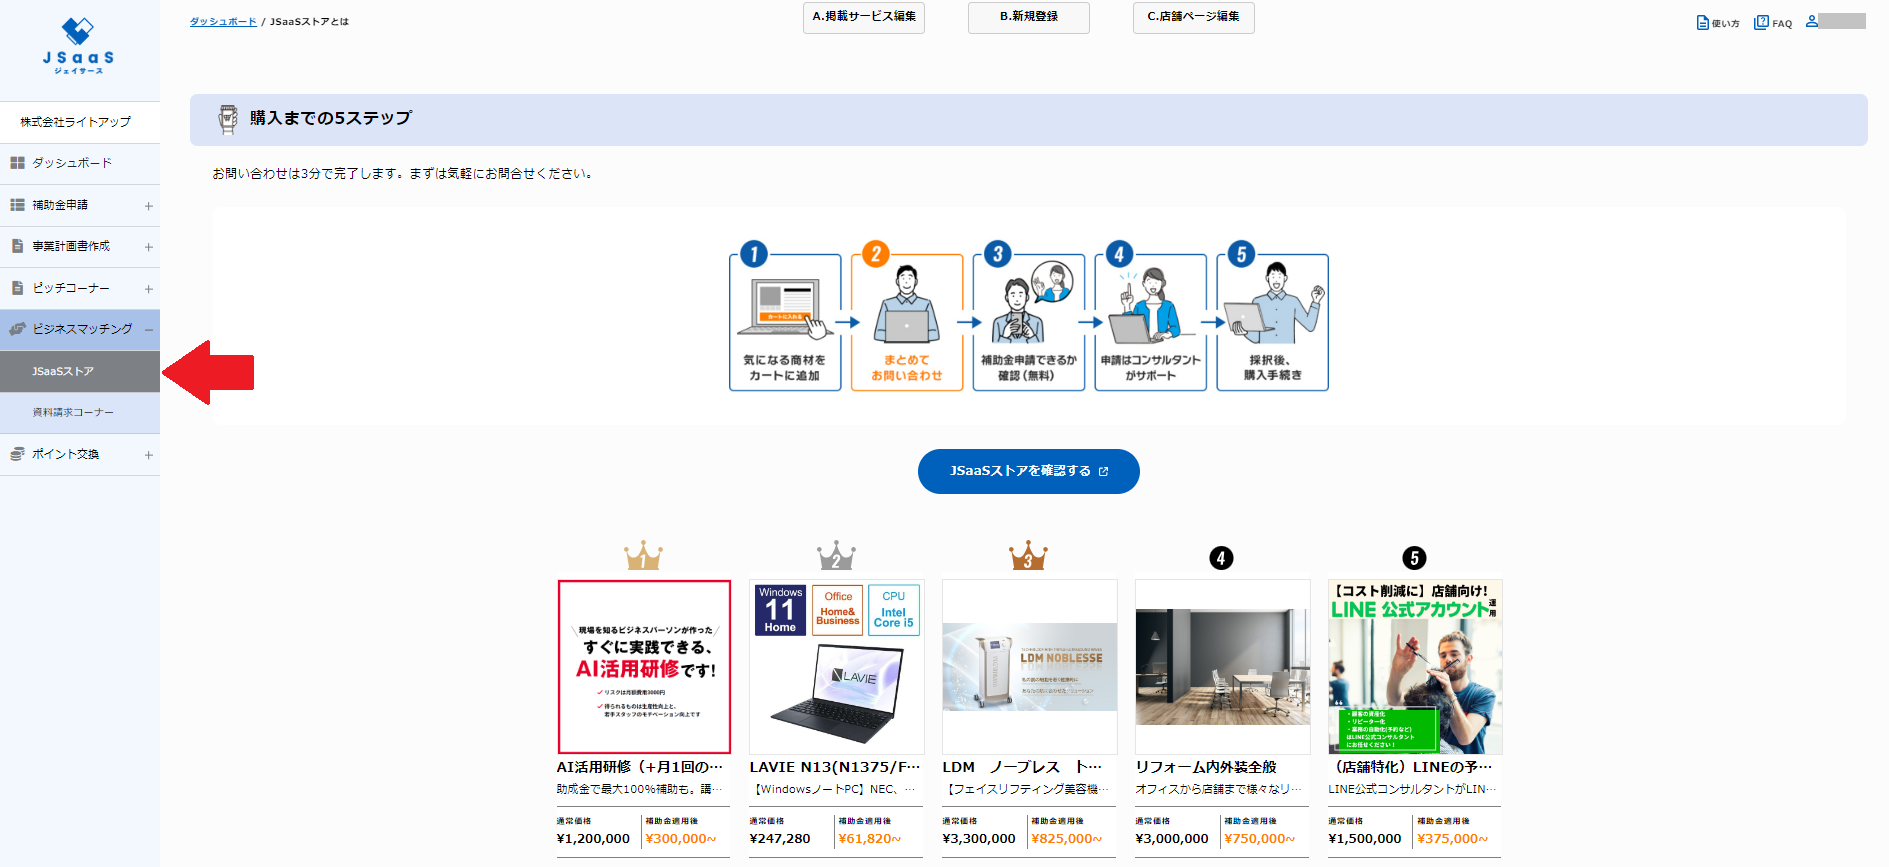Collapse the ビジネスマッチング section with minus sign
This screenshot has height=867, width=1889.
pos(149,330)
